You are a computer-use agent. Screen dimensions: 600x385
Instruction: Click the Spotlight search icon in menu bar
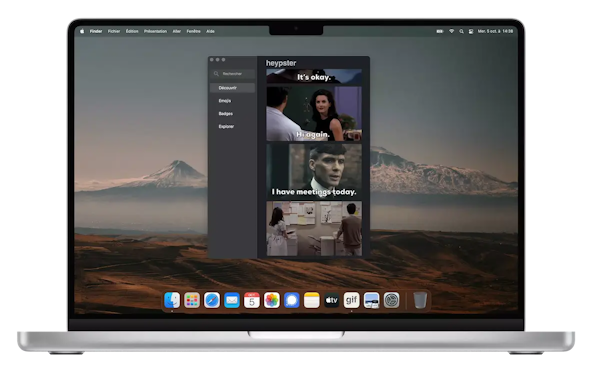pos(461,31)
